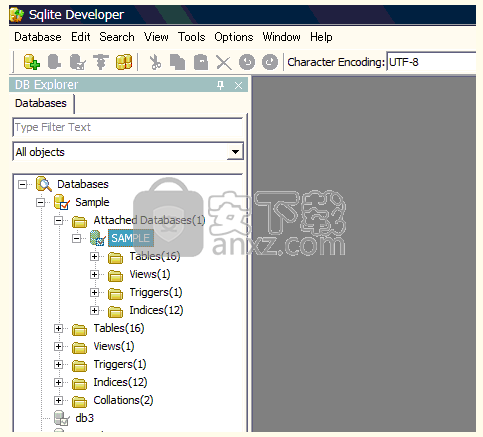This screenshot has height=437, width=483.
Task: Click the Character Encoding label
Action: (336, 62)
